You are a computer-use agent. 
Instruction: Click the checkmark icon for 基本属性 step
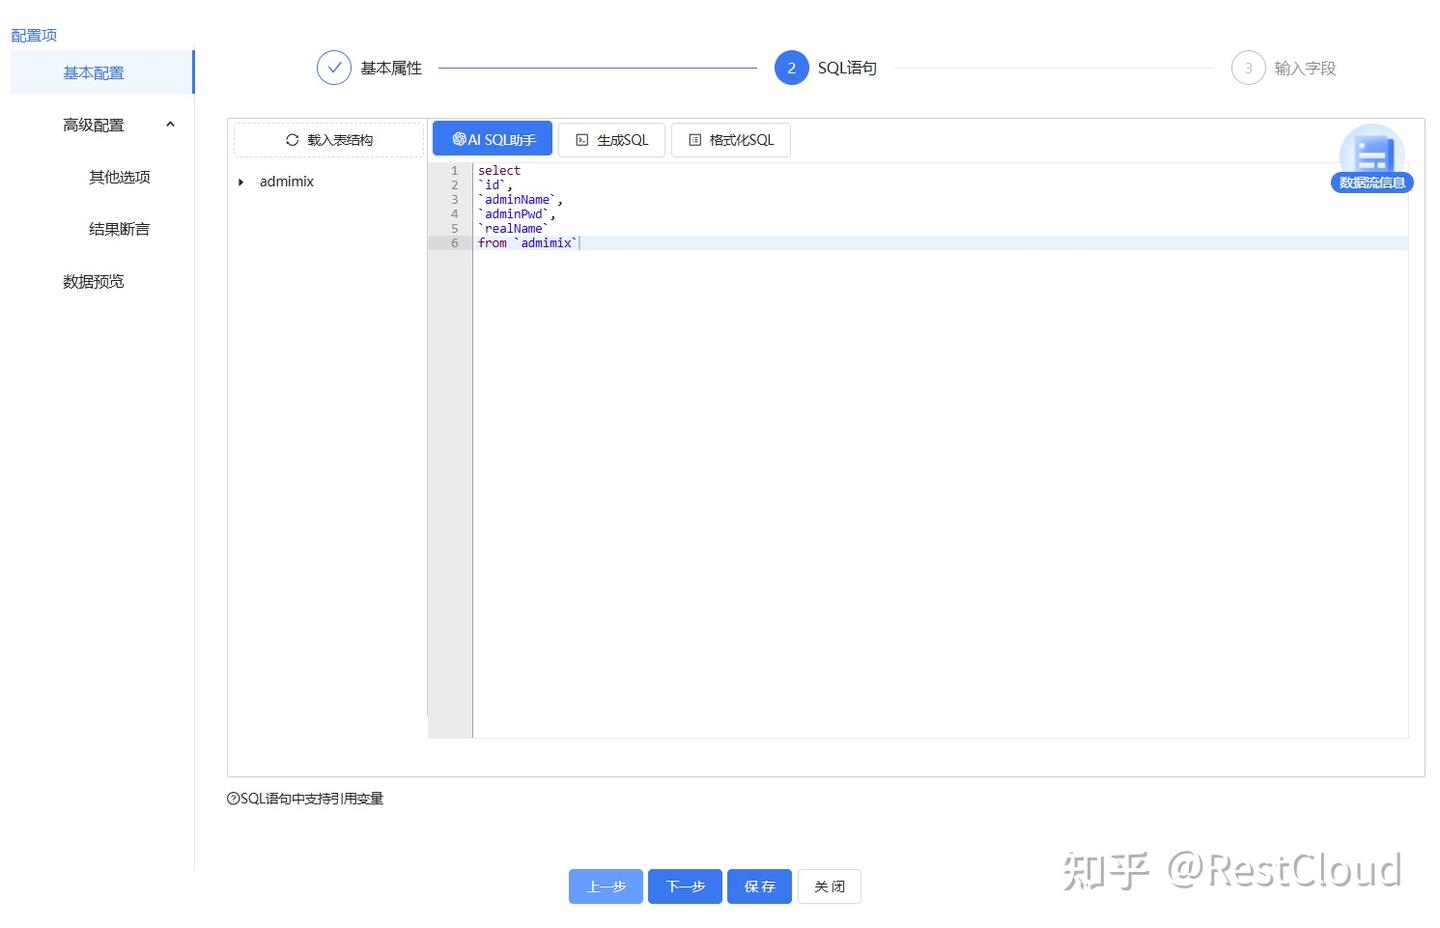334,68
